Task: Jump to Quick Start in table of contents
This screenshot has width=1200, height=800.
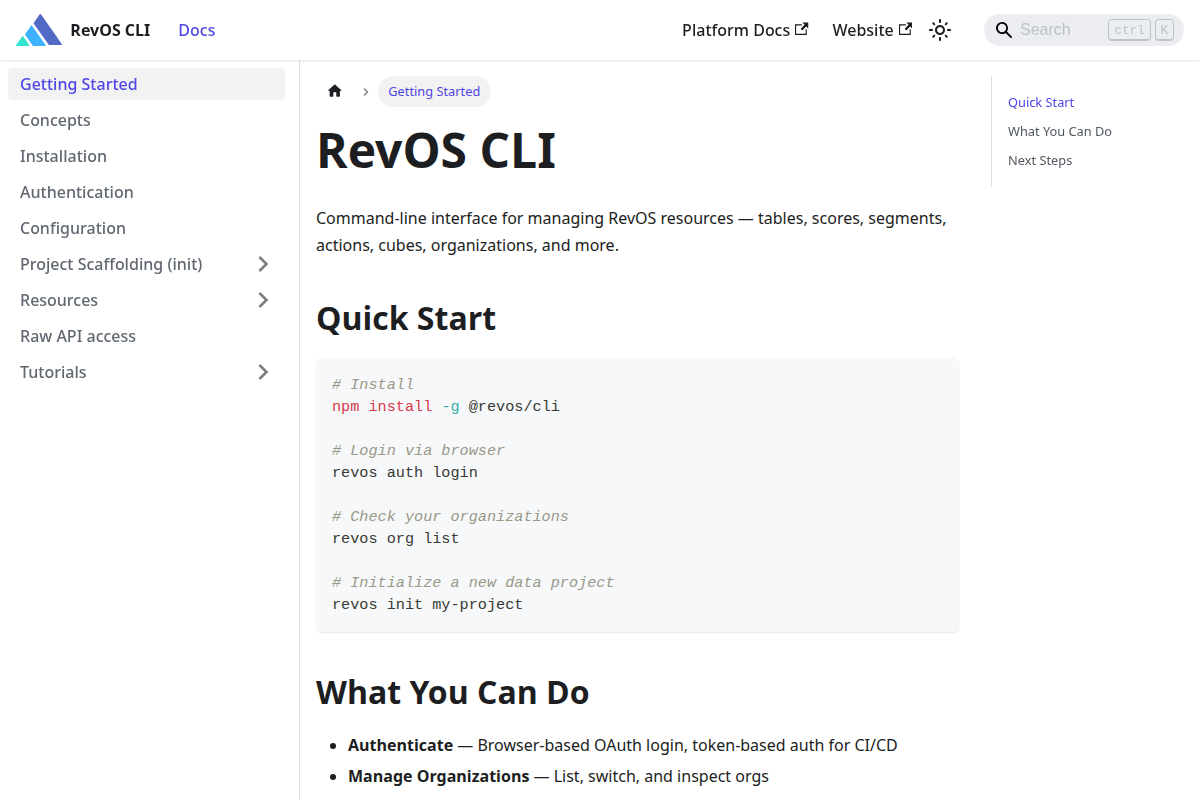Action: coord(1041,102)
